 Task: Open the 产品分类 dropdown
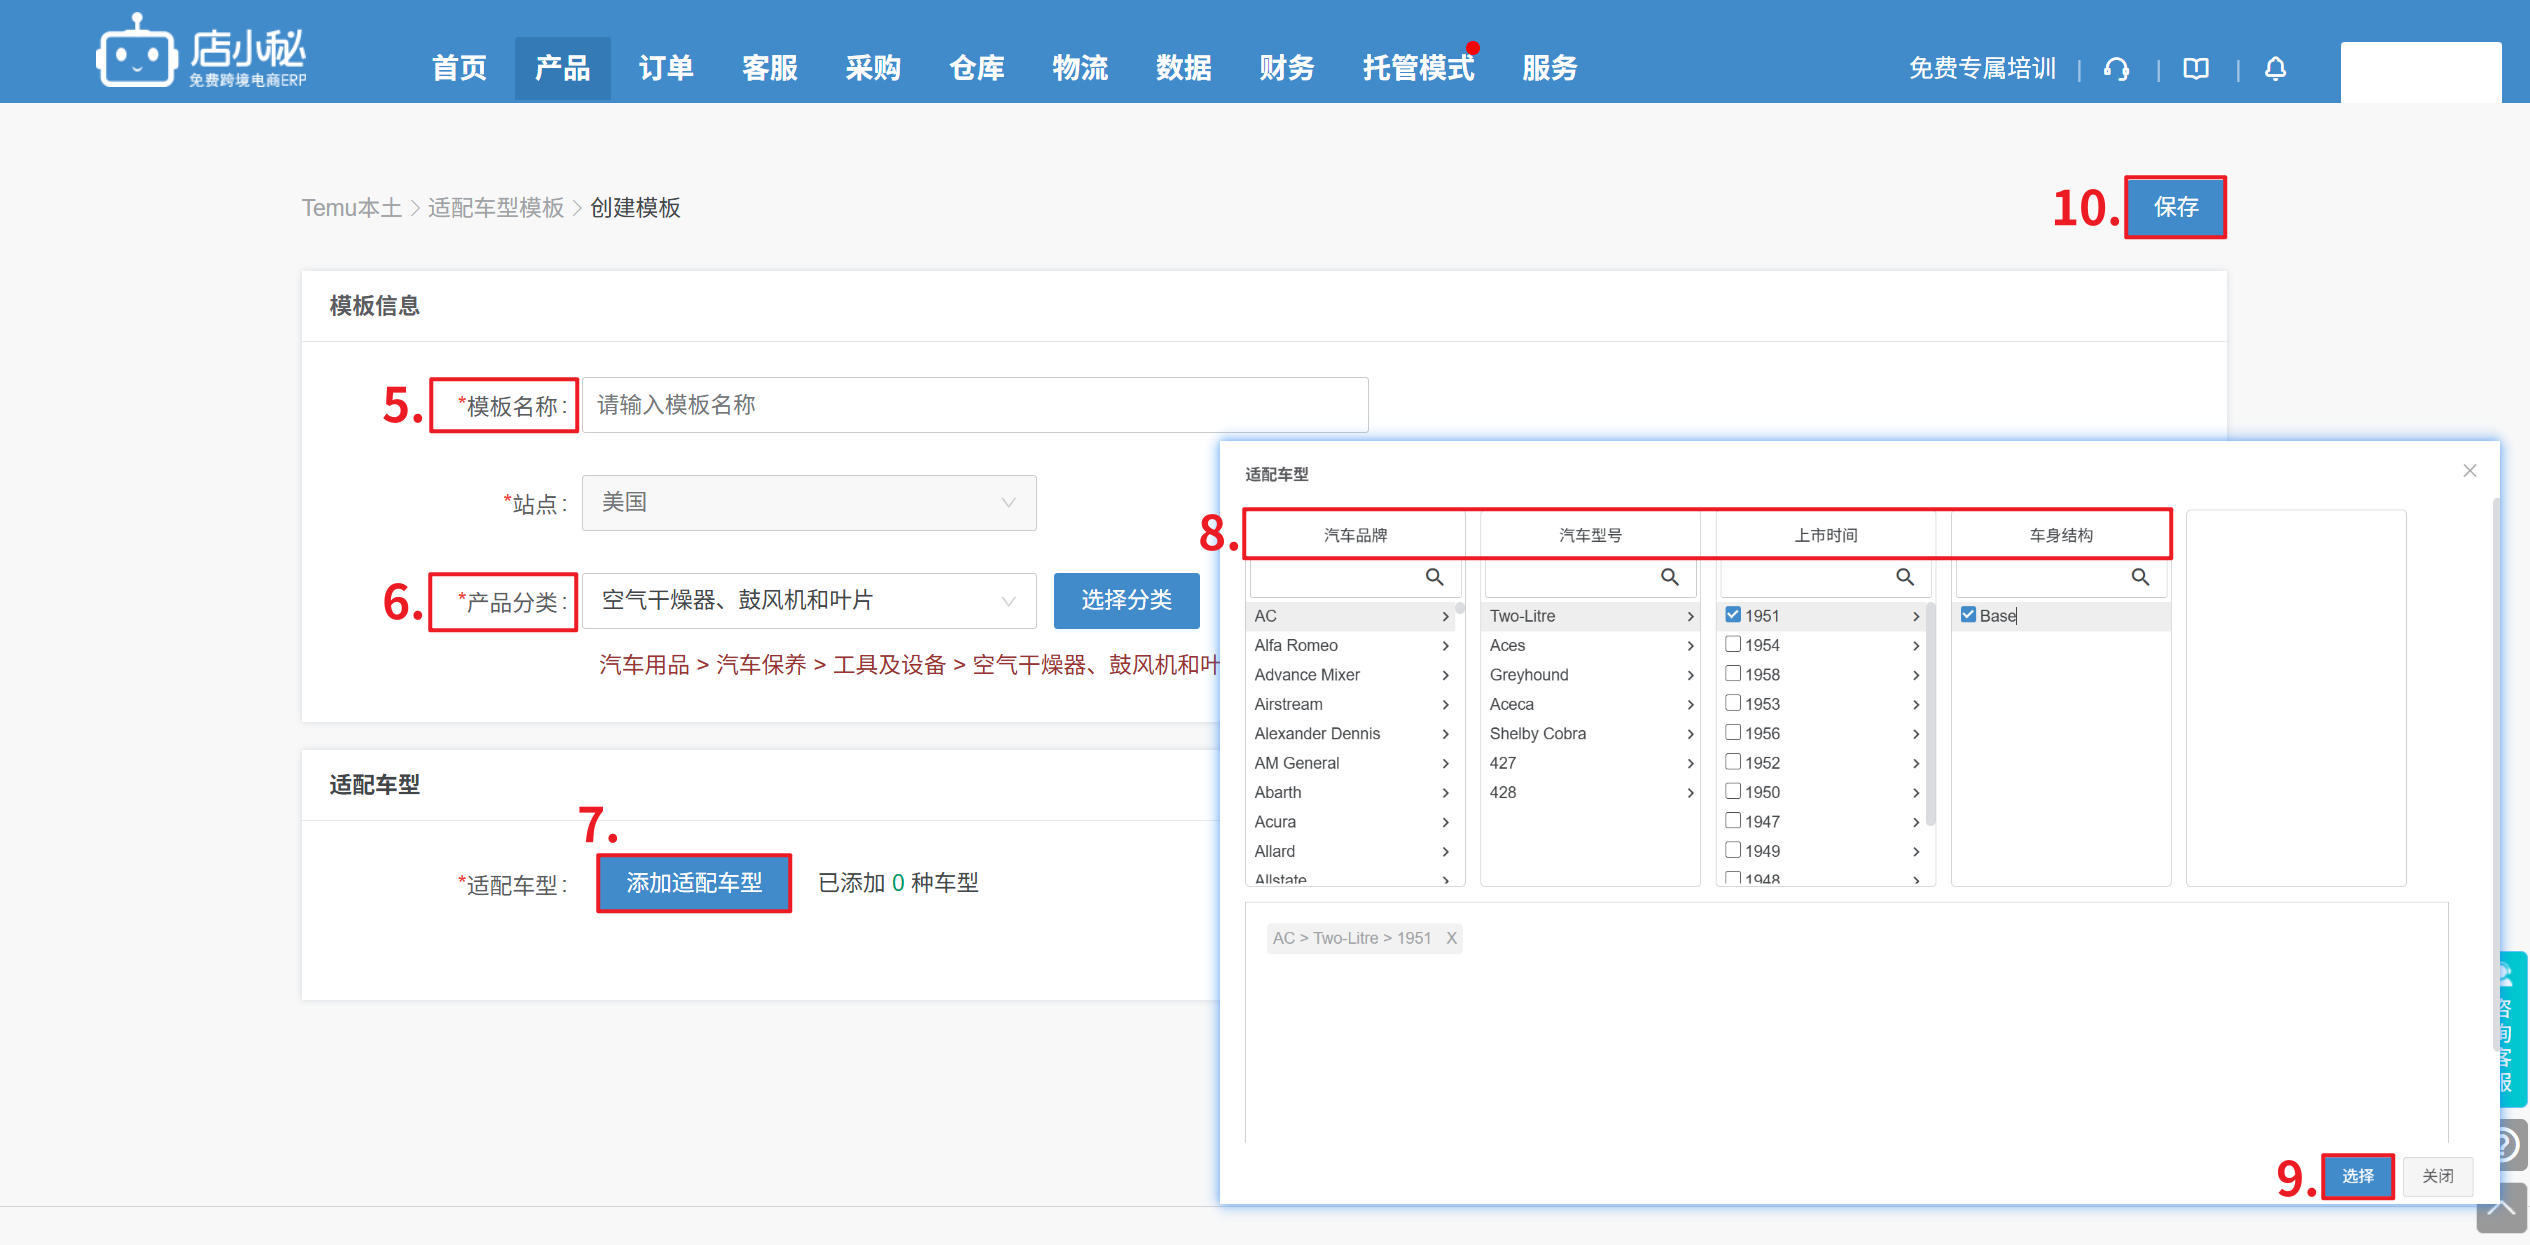(808, 601)
